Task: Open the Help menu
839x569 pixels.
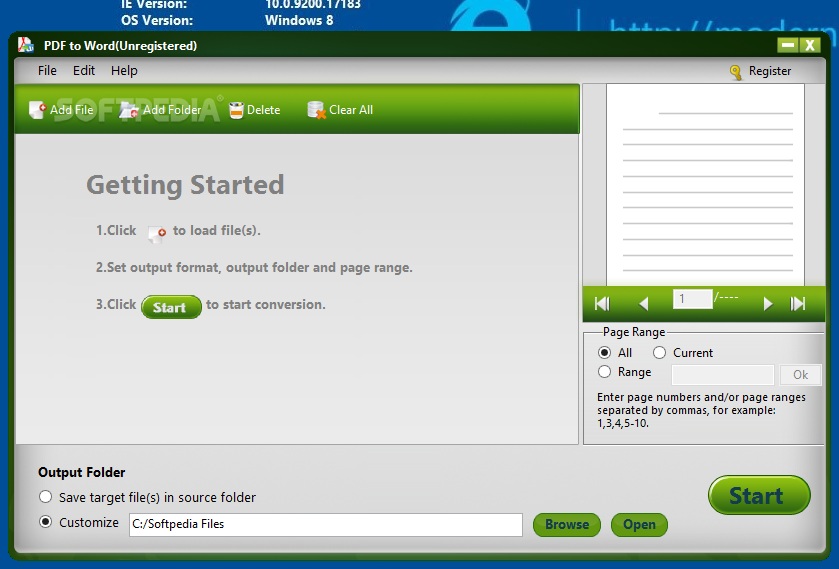Action: tap(124, 71)
